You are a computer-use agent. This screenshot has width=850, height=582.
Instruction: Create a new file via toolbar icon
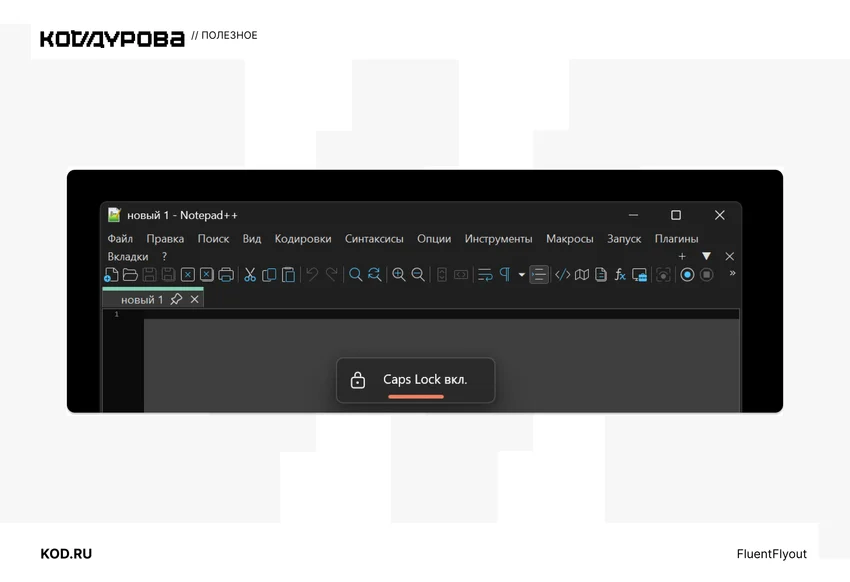pyautogui.click(x=111, y=275)
